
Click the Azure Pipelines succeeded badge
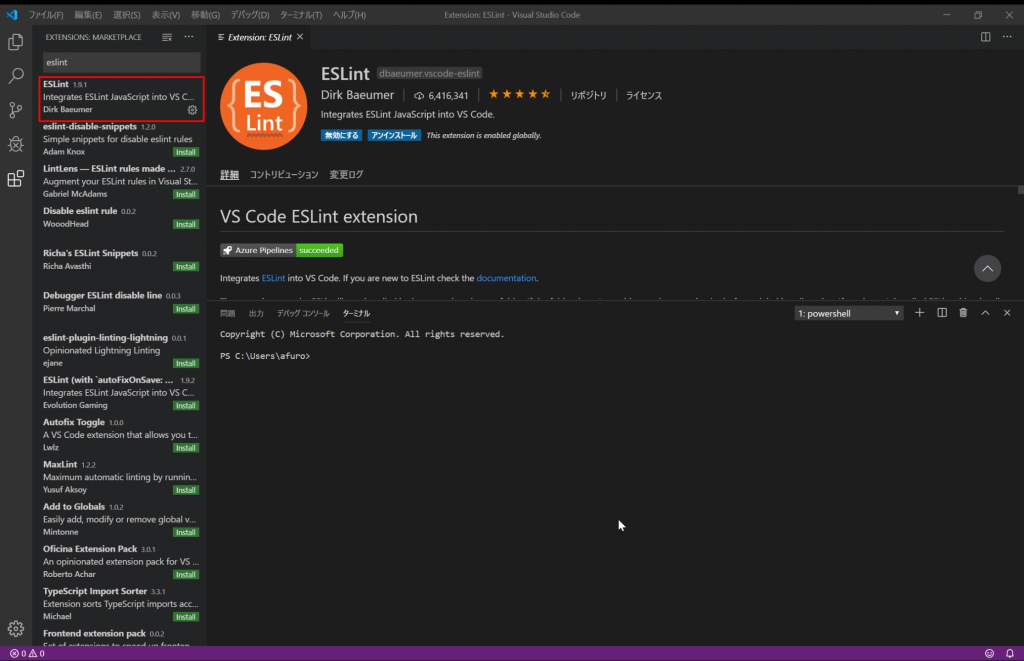(281, 250)
